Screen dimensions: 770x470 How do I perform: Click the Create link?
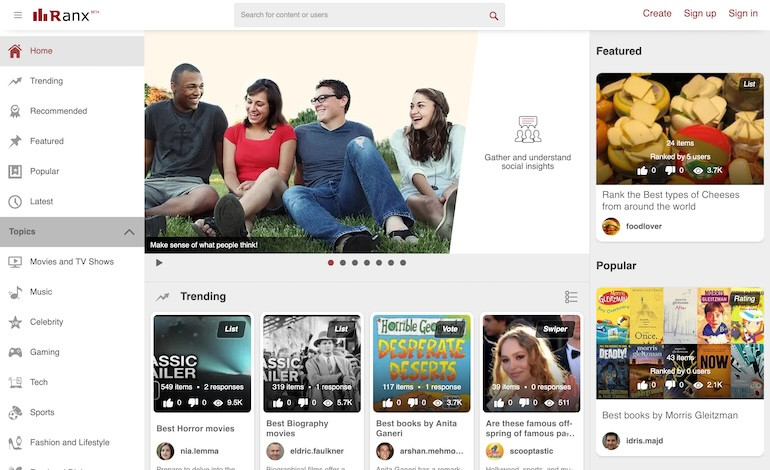[x=657, y=14]
